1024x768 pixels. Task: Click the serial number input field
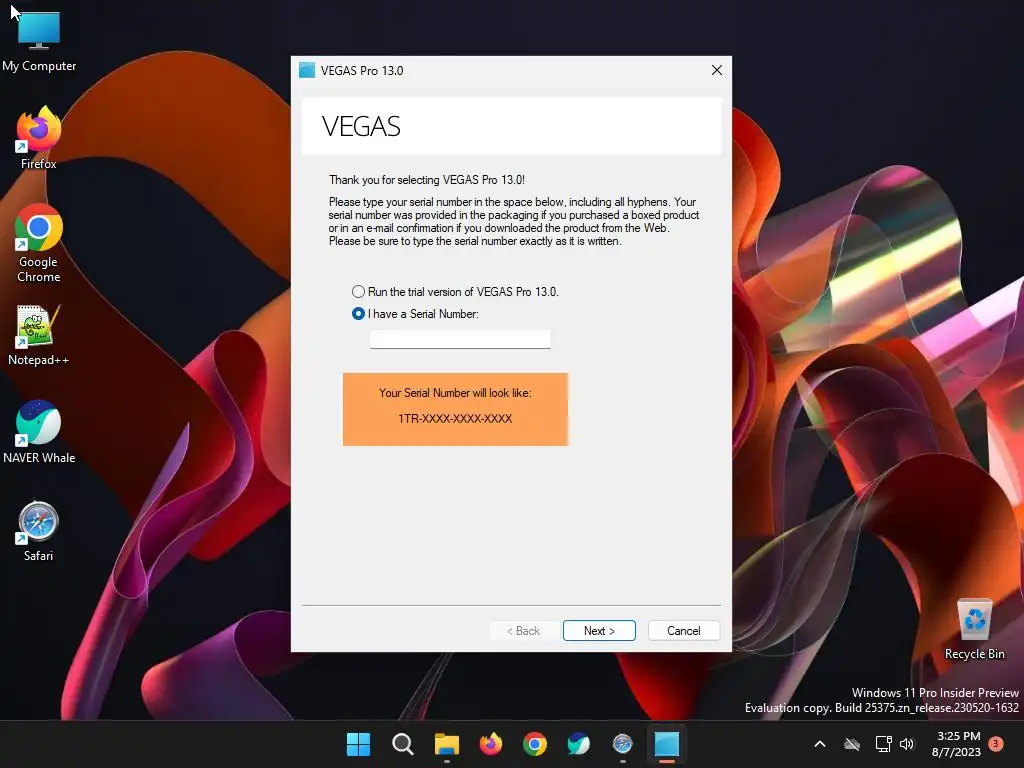tap(460, 339)
